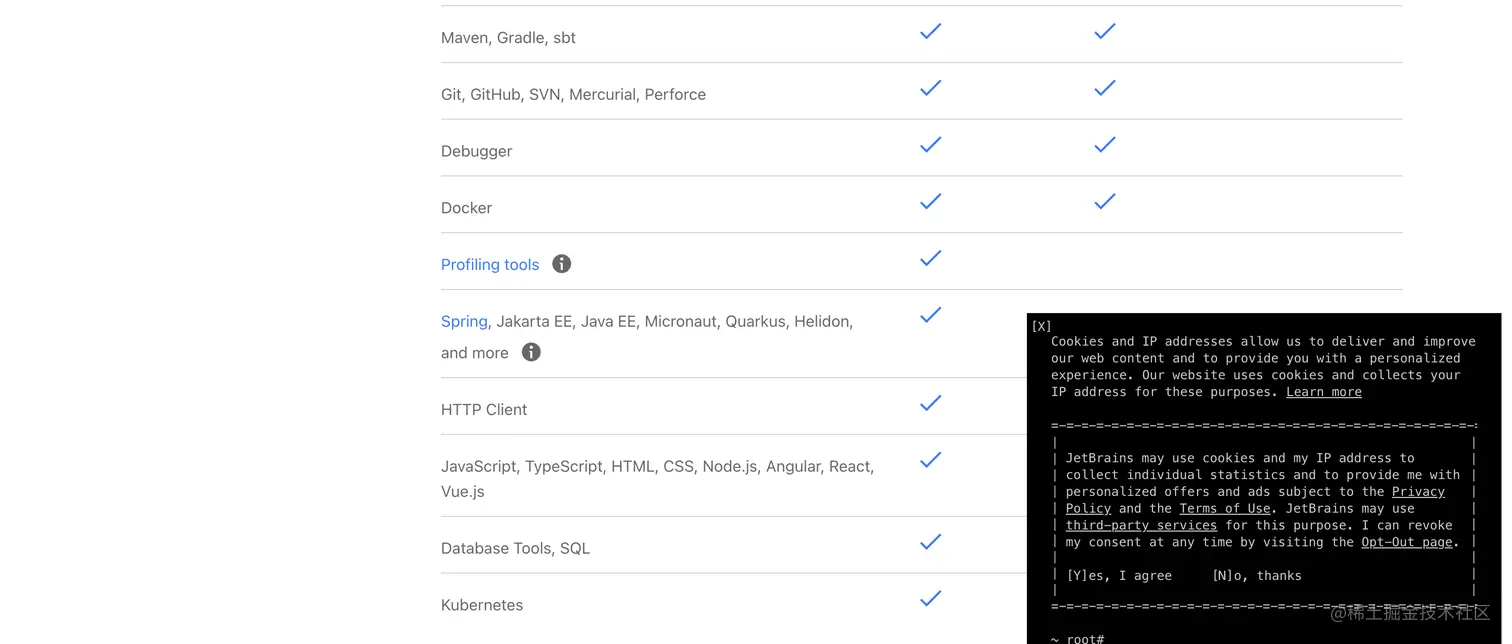This screenshot has height=644, width=1512.
Task: Open the Terms of Use link
Action: click(1224, 509)
